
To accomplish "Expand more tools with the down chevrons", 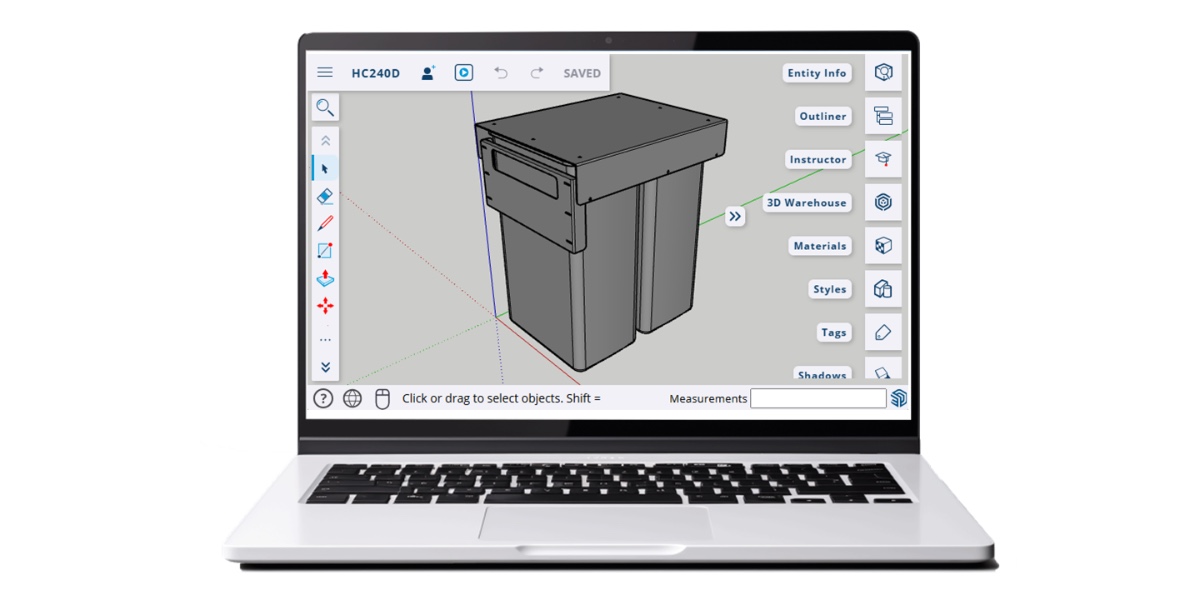I will [x=325, y=366].
